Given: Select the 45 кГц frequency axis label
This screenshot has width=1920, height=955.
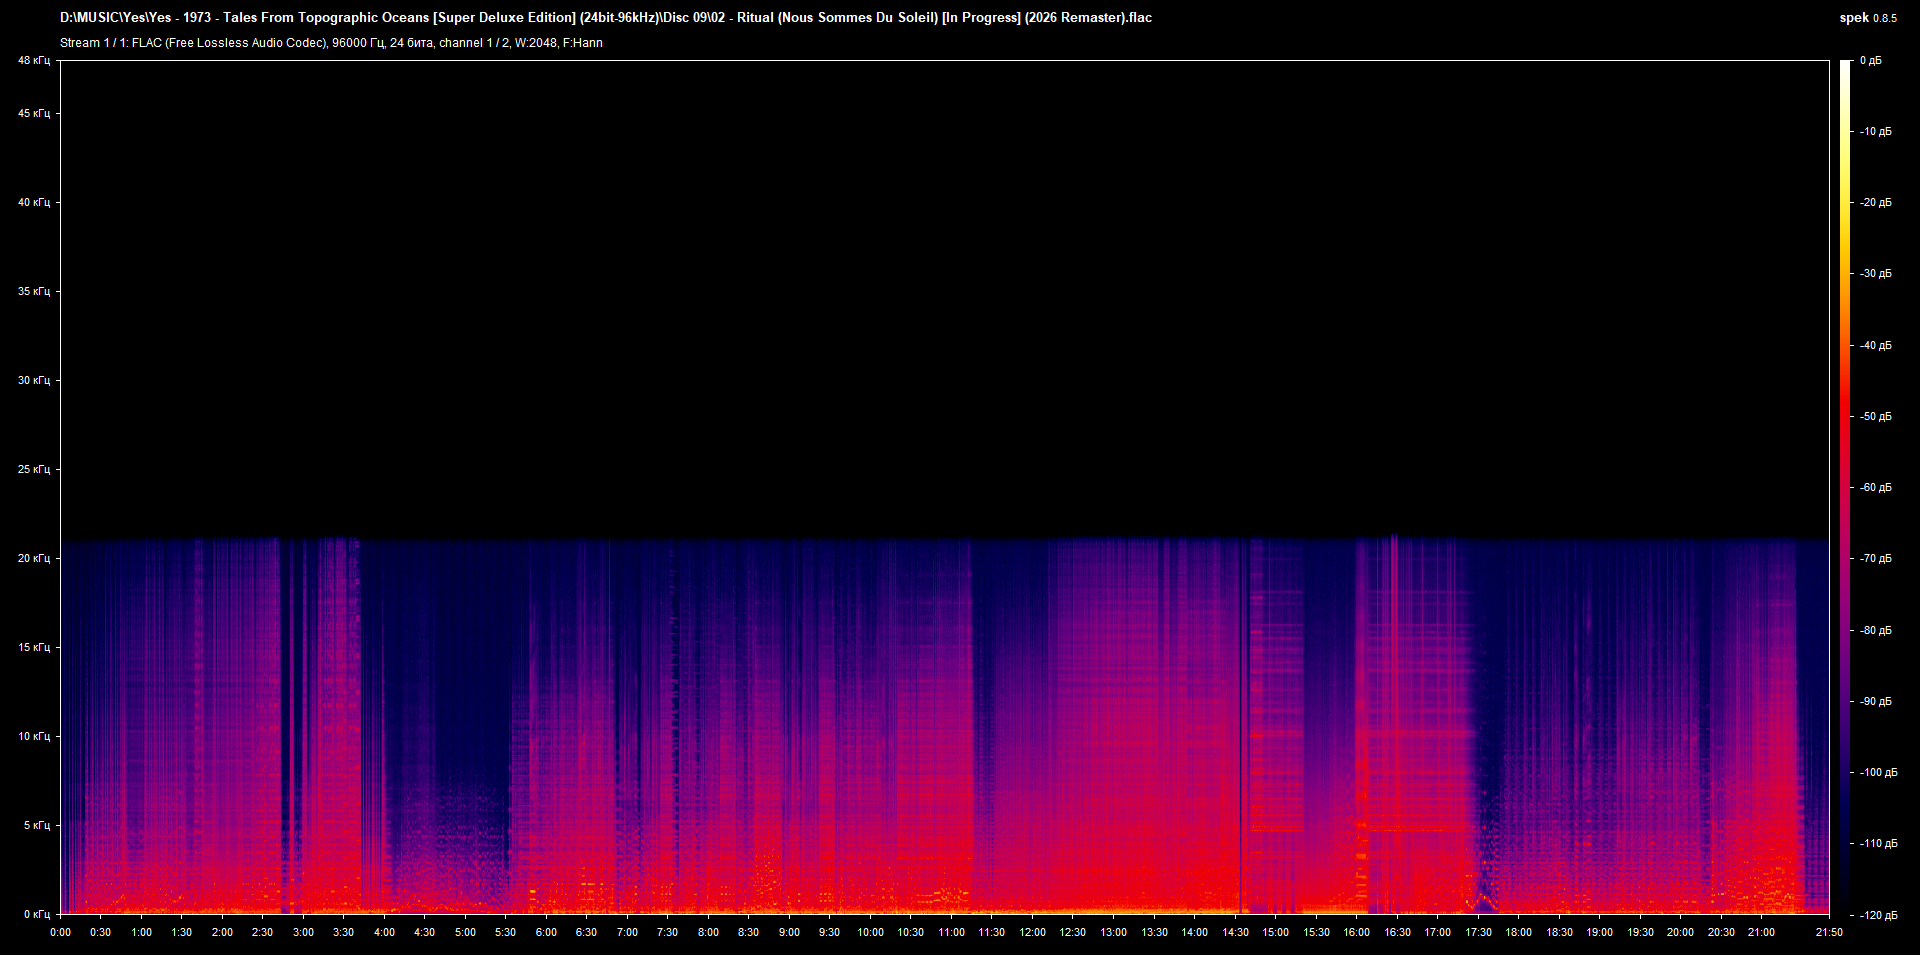Looking at the screenshot, I should pyautogui.click(x=34, y=114).
